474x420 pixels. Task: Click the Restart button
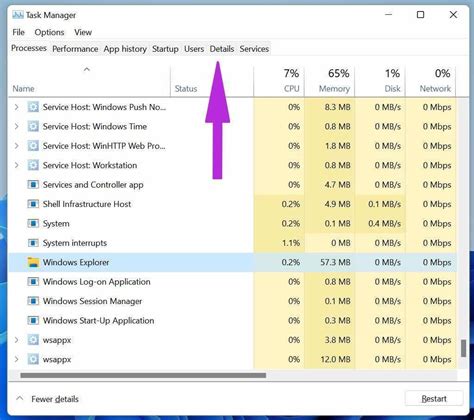(x=434, y=399)
